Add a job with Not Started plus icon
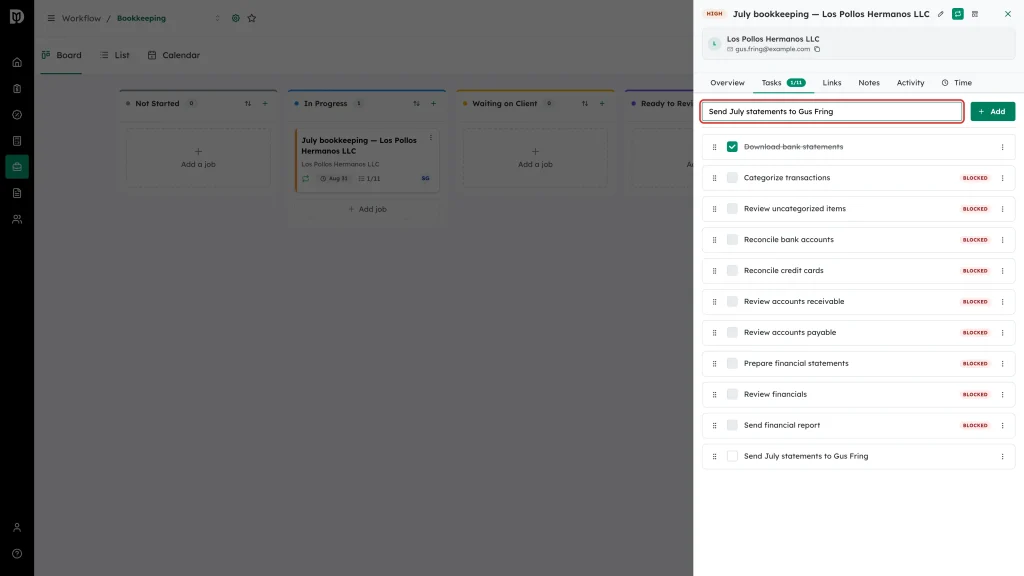Viewport: 1024px width, 576px height. point(265,103)
